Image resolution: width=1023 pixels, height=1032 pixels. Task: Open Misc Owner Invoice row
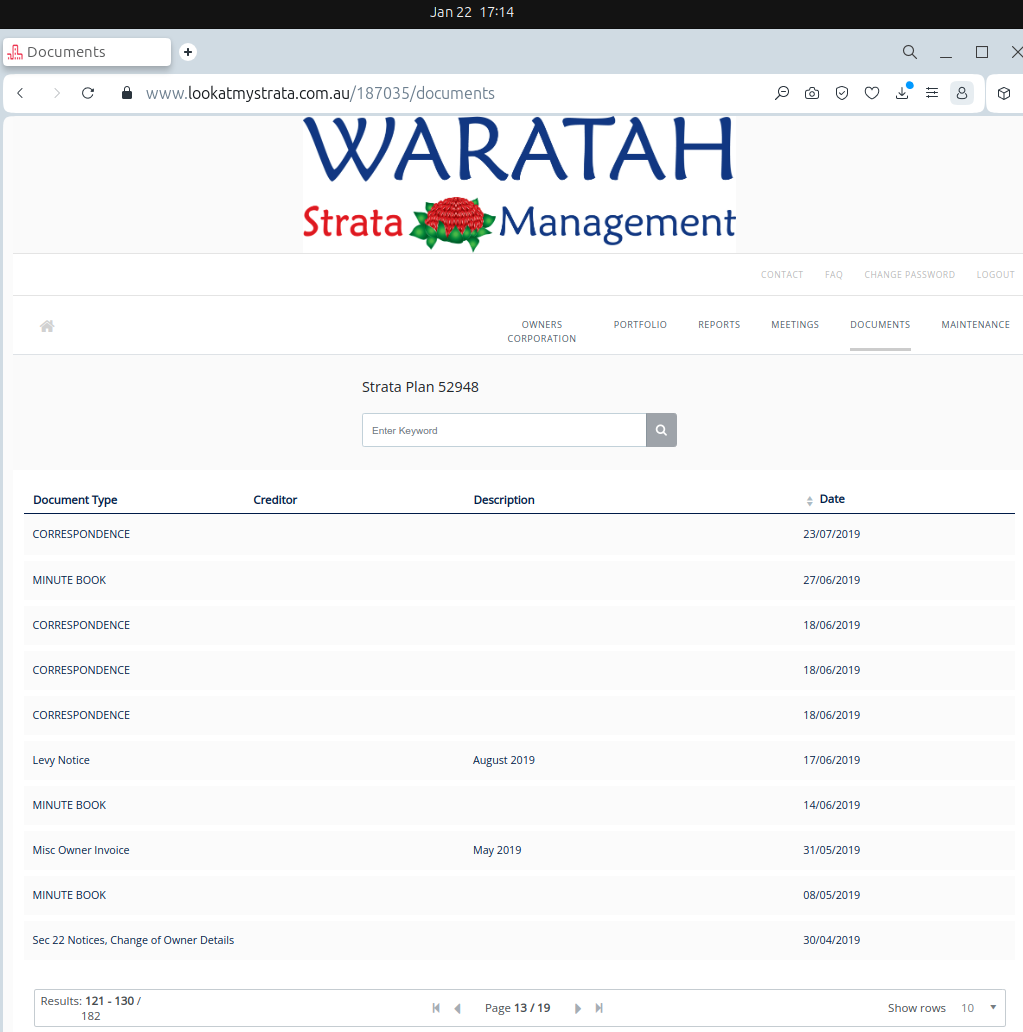[519, 850]
